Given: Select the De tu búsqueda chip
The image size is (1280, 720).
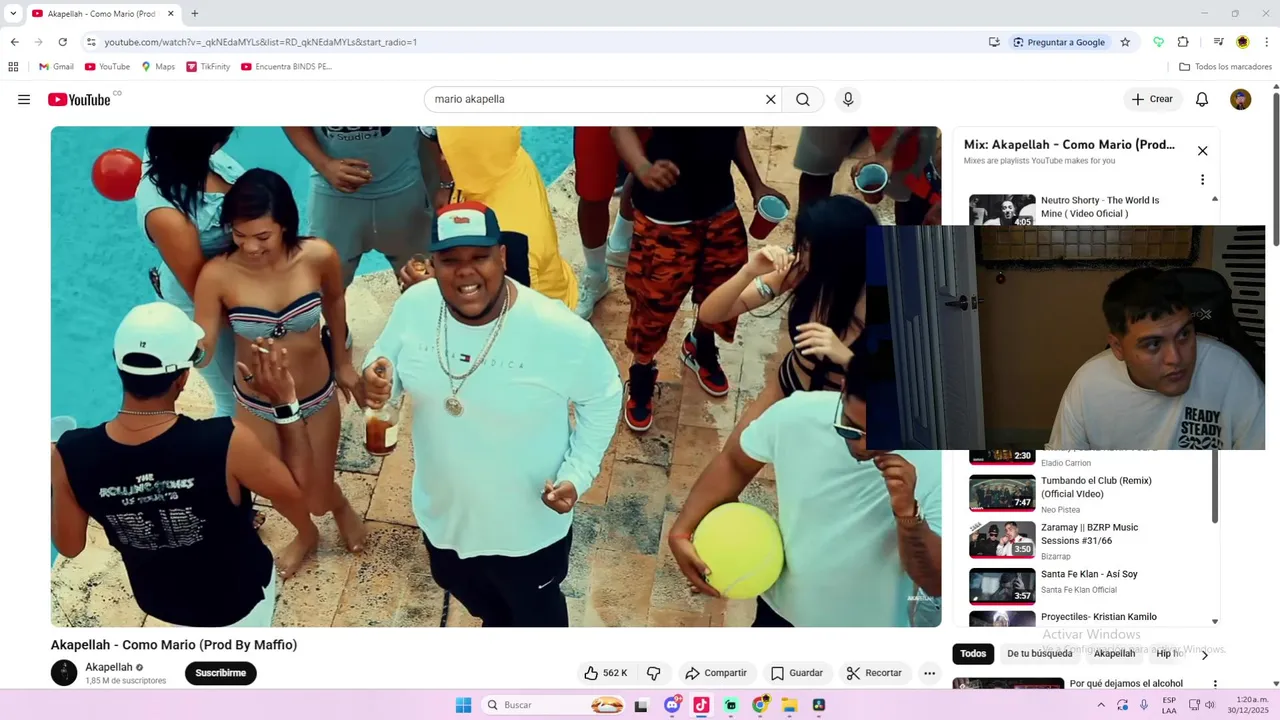Looking at the screenshot, I should point(1039,654).
